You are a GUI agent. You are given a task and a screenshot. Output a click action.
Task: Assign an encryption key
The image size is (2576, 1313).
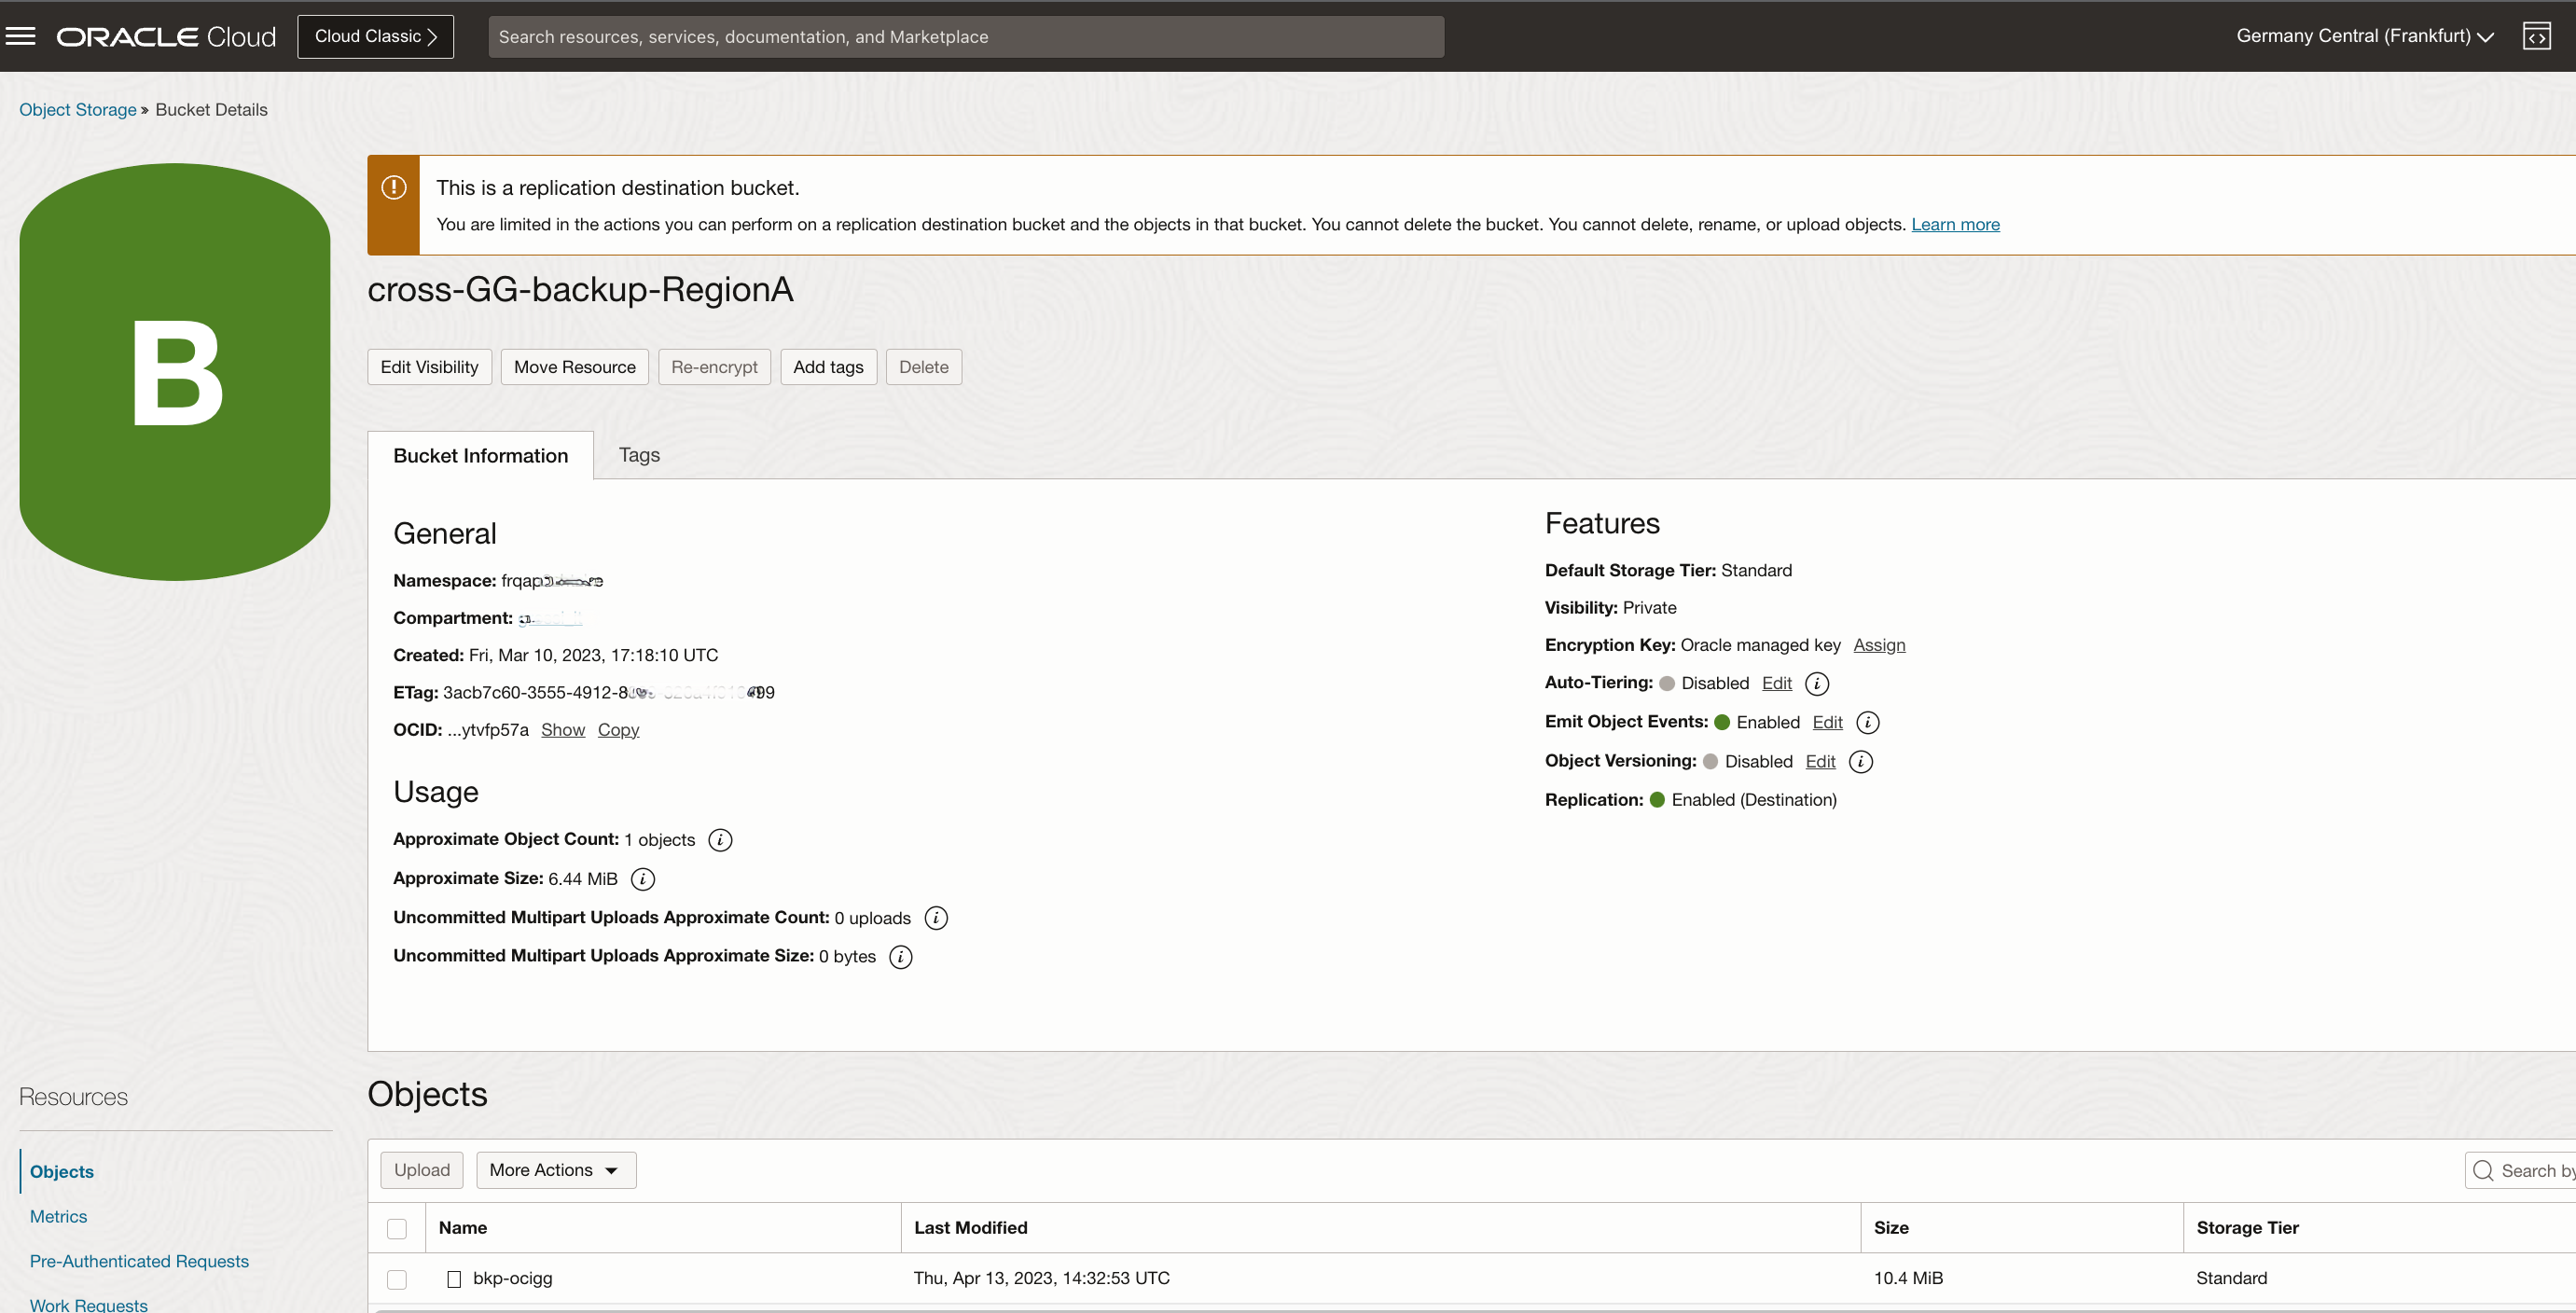click(1879, 645)
